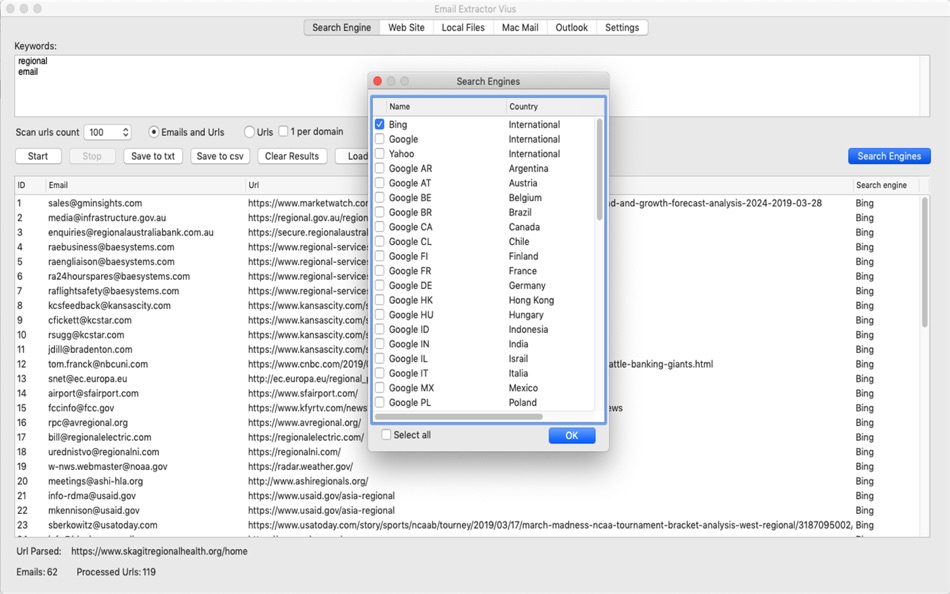Click the Keywords text area
950x594 pixels.
[472, 85]
